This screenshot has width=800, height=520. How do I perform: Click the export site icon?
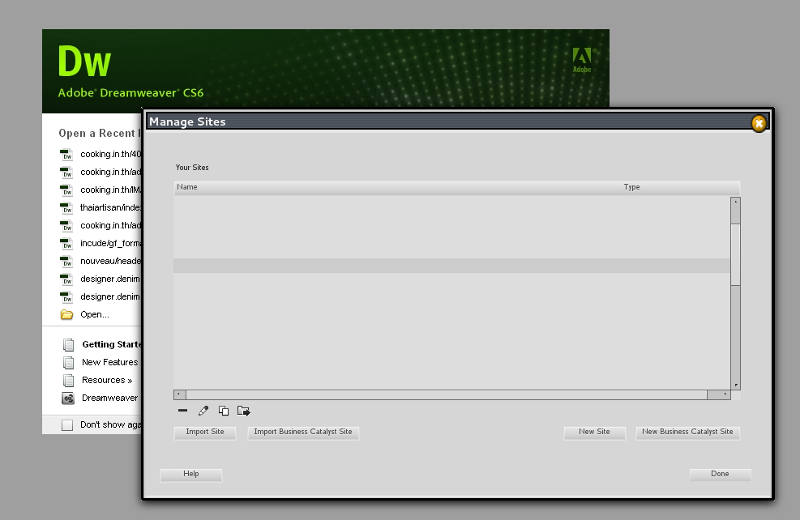click(x=243, y=410)
